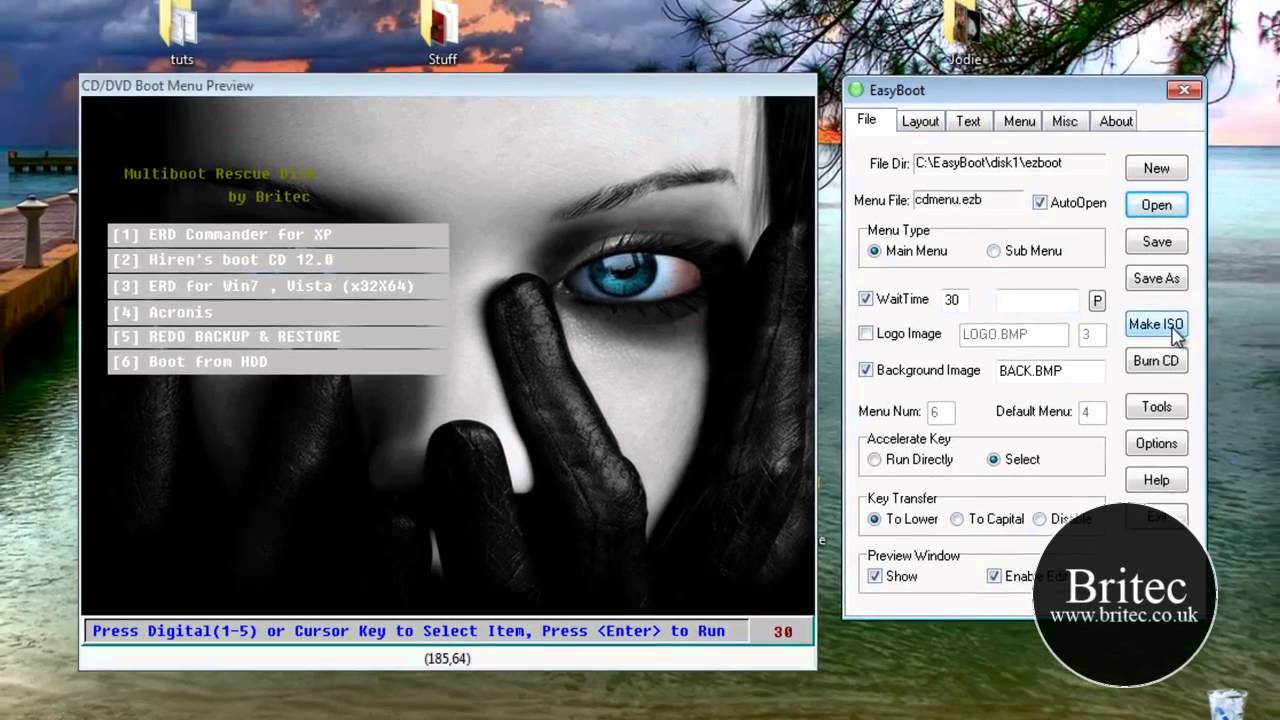Click the New button

pos(1156,168)
